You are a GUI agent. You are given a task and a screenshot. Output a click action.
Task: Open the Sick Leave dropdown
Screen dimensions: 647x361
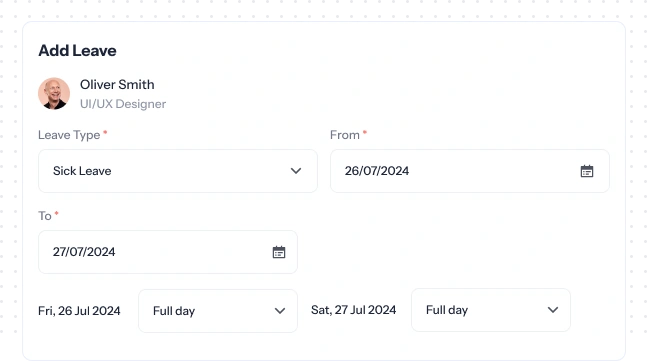pyautogui.click(x=178, y=171)
